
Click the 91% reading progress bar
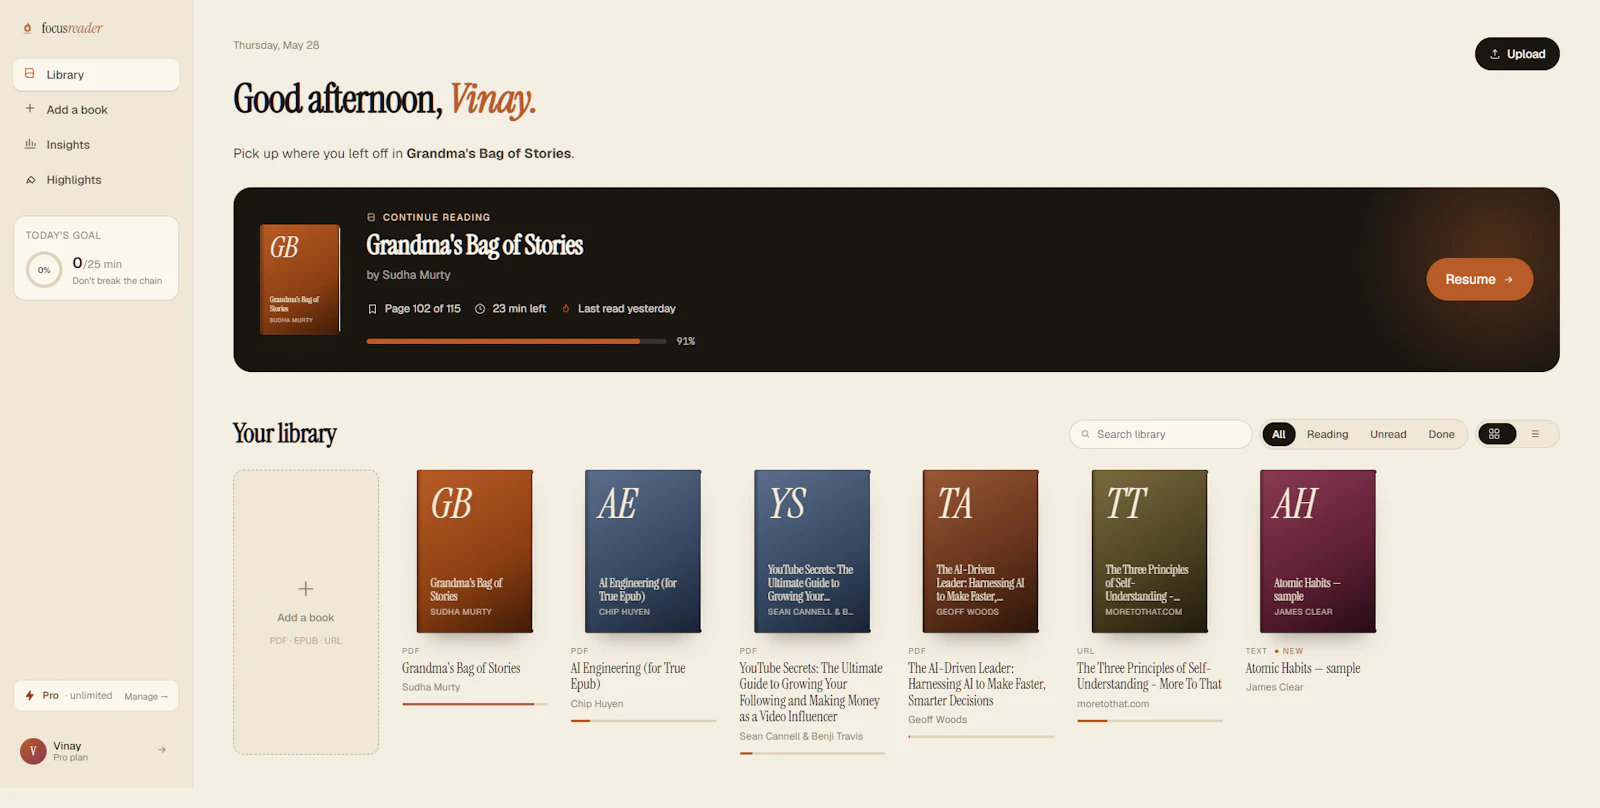(516, 341)
